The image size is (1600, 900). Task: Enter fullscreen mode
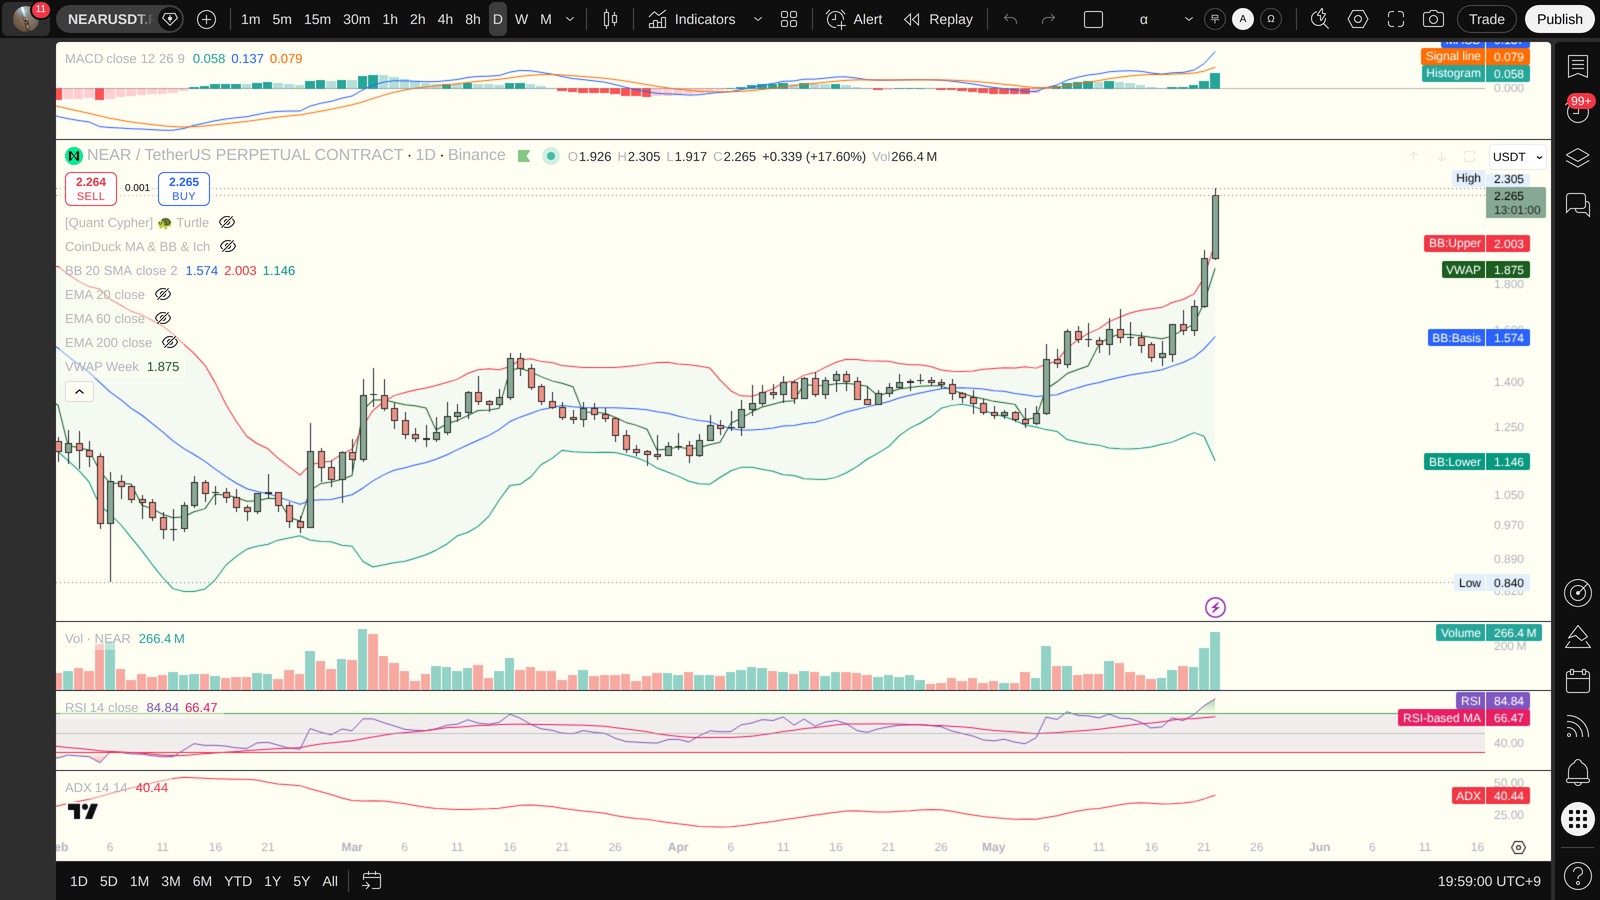[x=1396, y=19]
